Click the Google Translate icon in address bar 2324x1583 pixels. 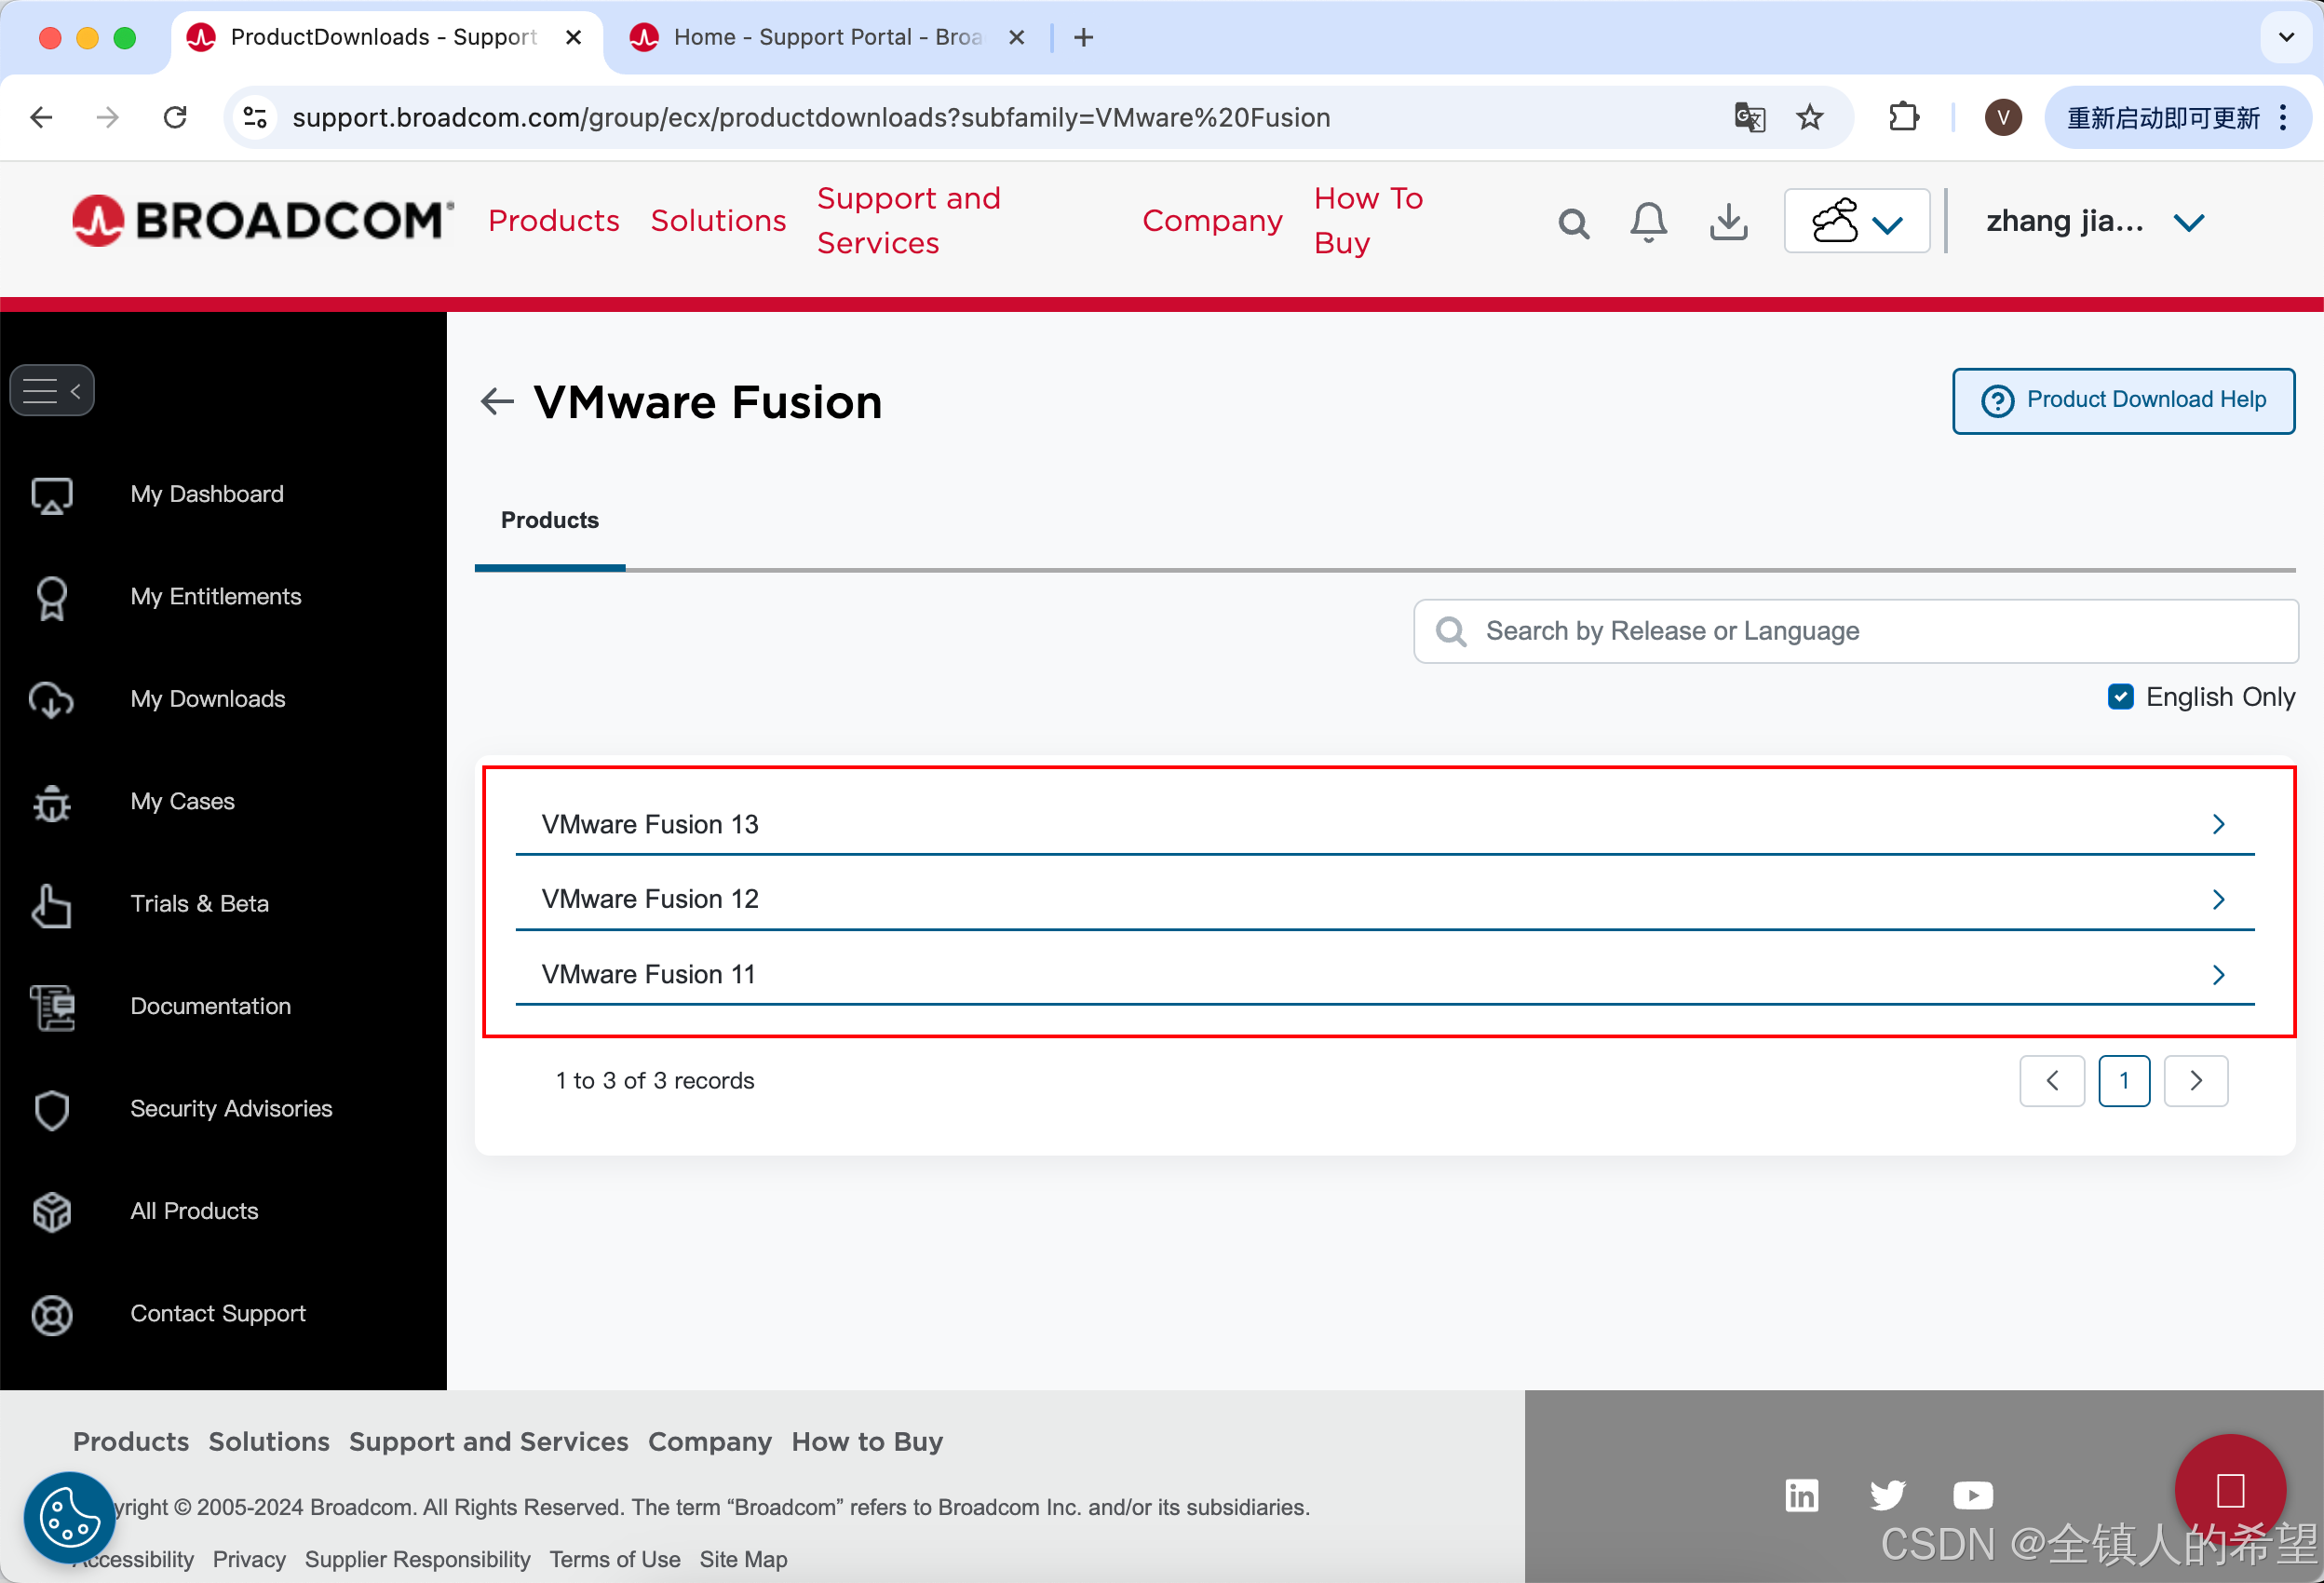pos(1749,117)
